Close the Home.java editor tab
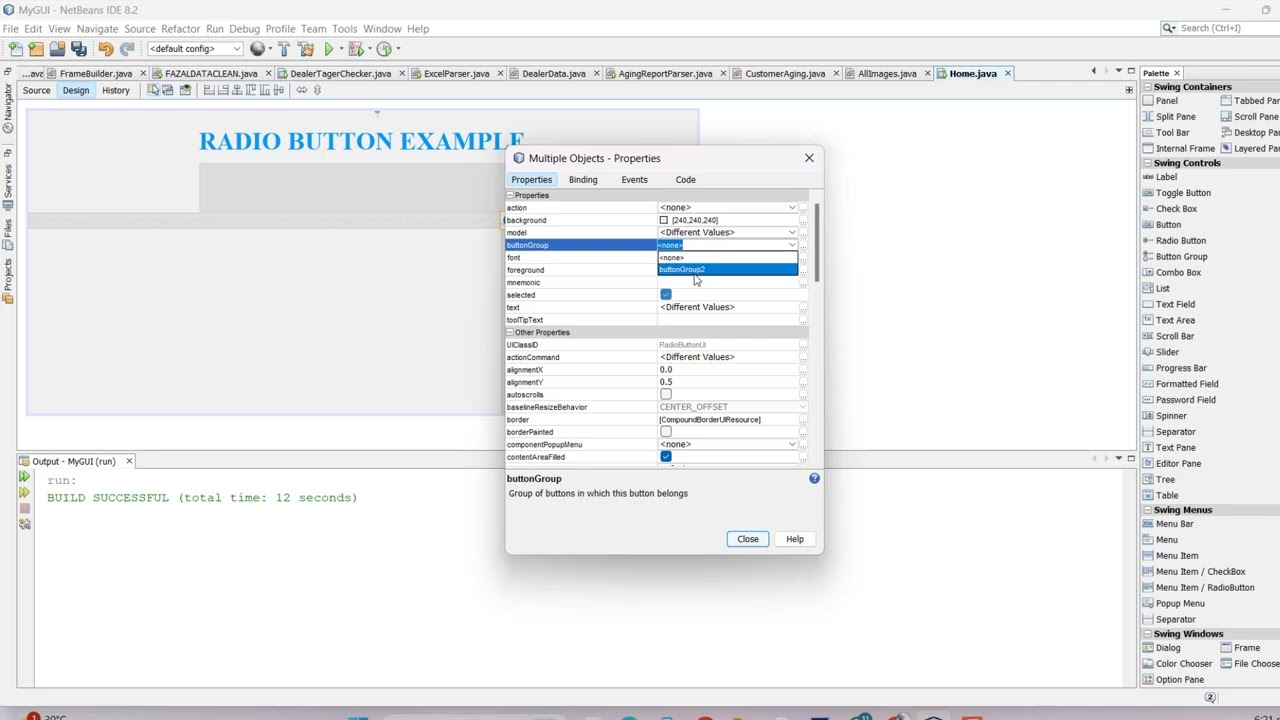Screen dimensions: 1280x720 click(1008, 74)
